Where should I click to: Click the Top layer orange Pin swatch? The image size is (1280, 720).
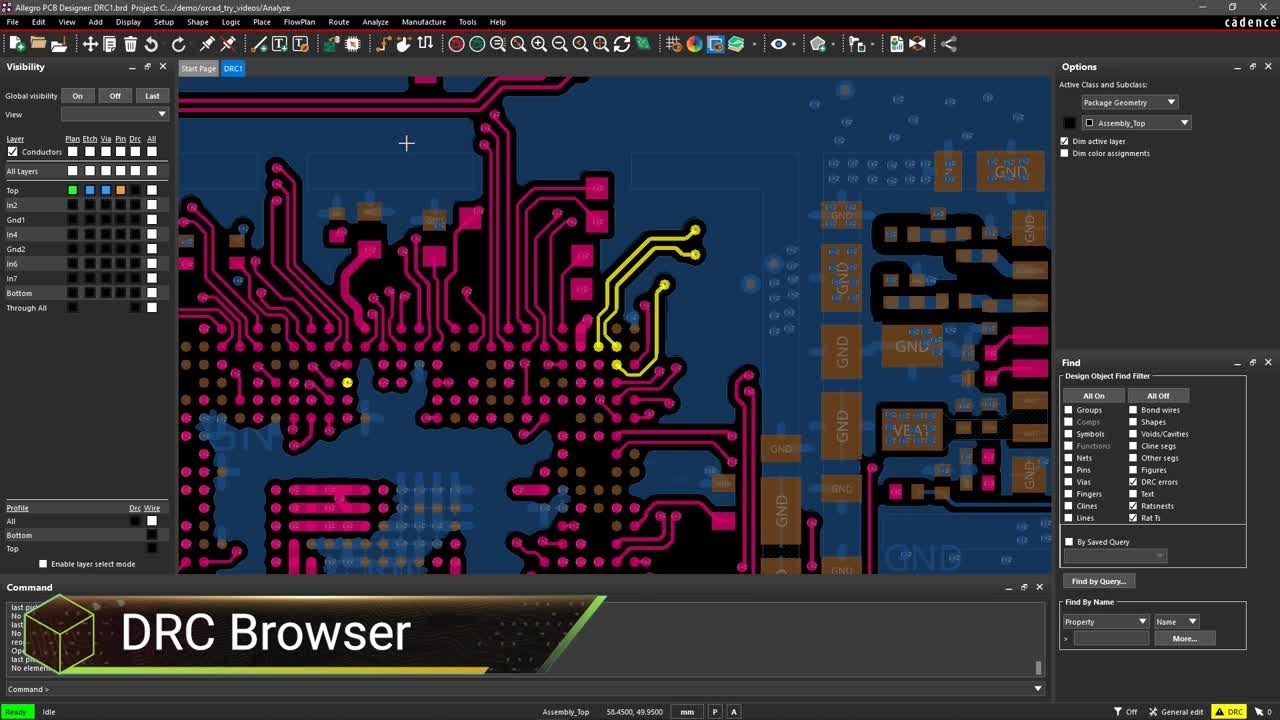click(x=120, y=190)
